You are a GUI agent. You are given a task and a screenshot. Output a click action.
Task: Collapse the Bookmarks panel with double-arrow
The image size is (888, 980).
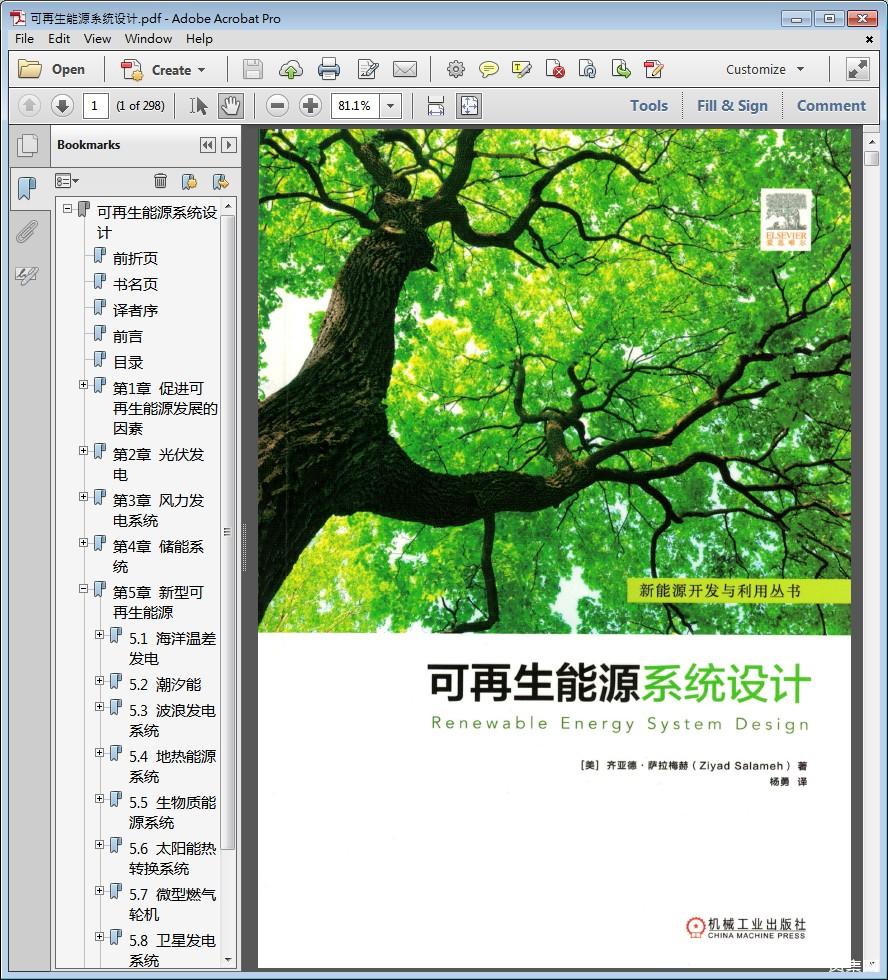pyautogui.click(x=207, y=145)
